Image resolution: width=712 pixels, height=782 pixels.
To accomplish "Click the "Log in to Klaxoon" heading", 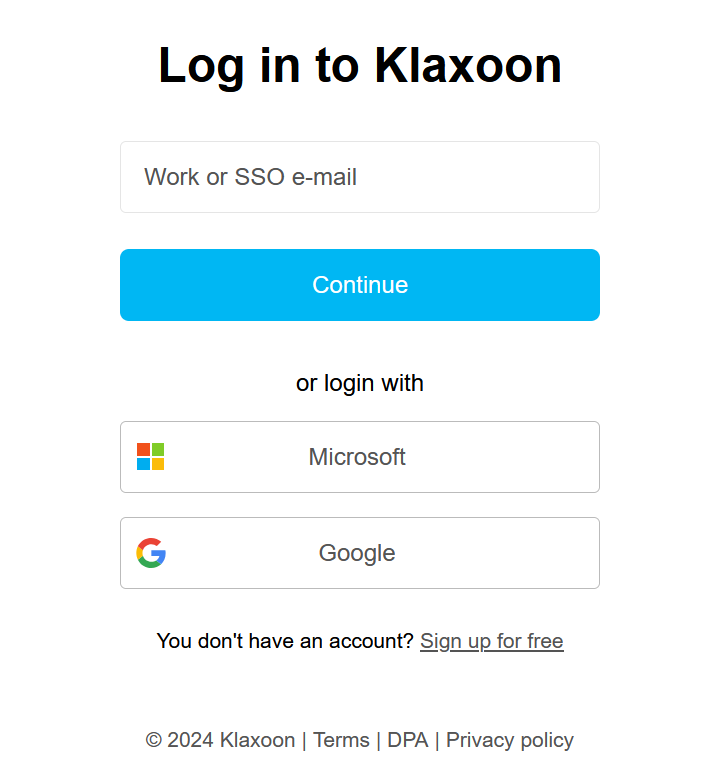I will tap(360, 66).
